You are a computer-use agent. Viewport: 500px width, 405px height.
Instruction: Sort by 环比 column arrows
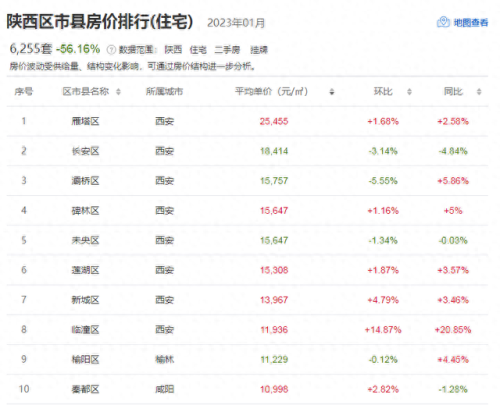click(409, 92)
